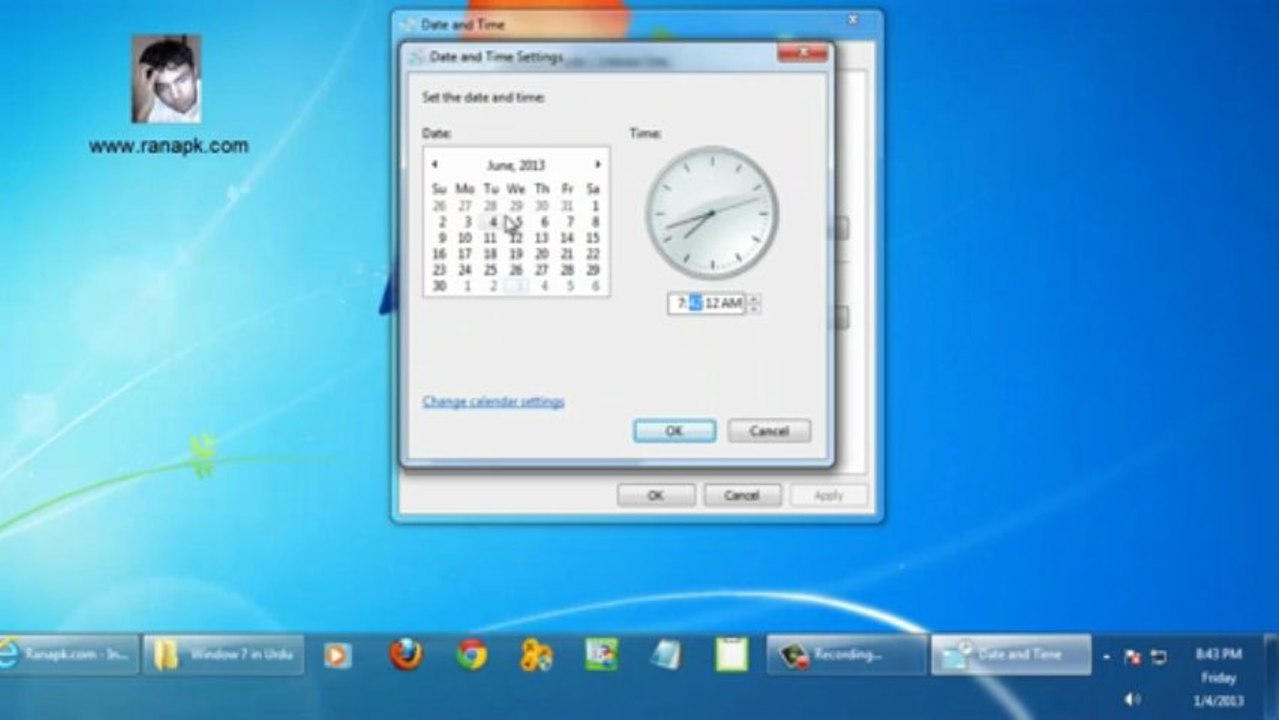Switch to Ranapk.com Internet Explorer taskbar window

68,654
